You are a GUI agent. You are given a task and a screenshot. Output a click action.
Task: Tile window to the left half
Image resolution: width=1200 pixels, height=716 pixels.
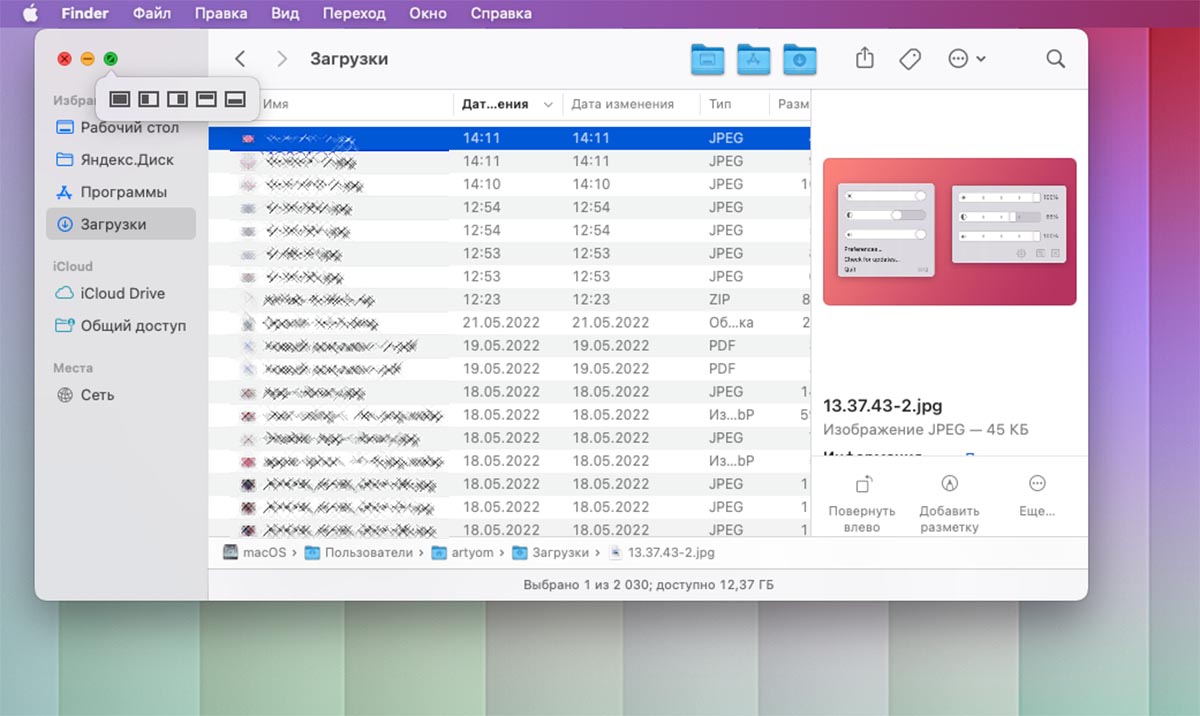148,99
